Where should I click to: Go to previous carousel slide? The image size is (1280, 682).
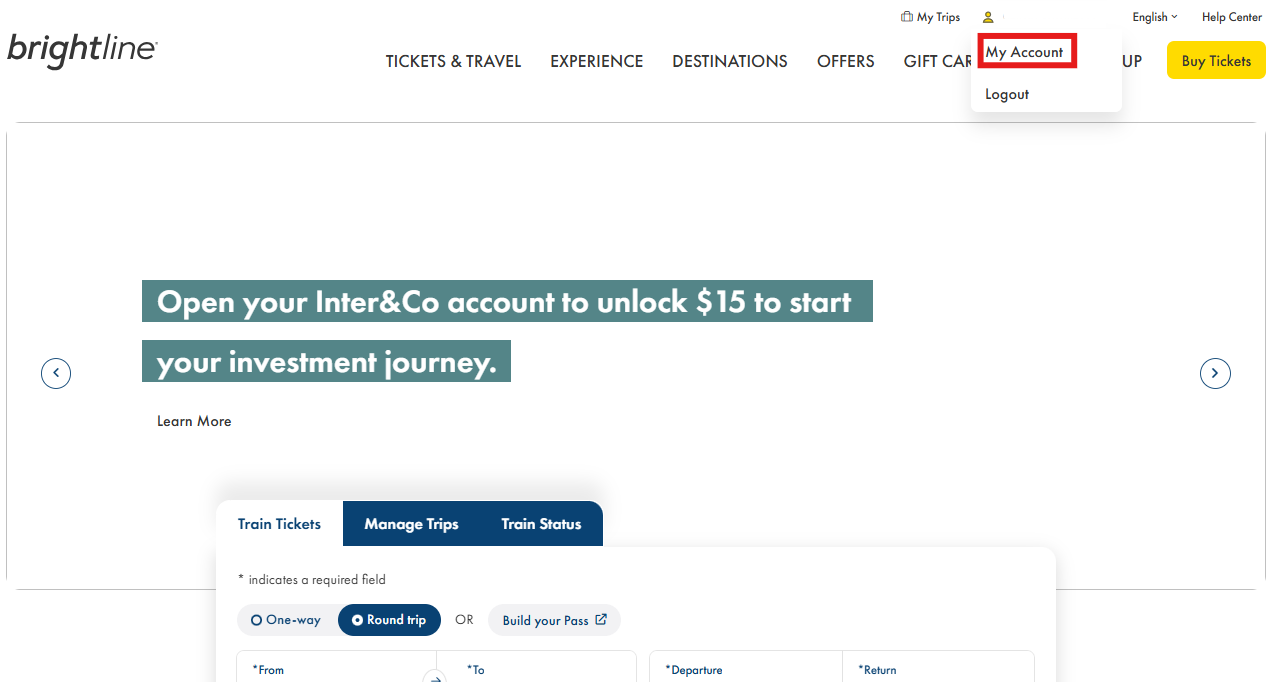[x=56, y=373]
